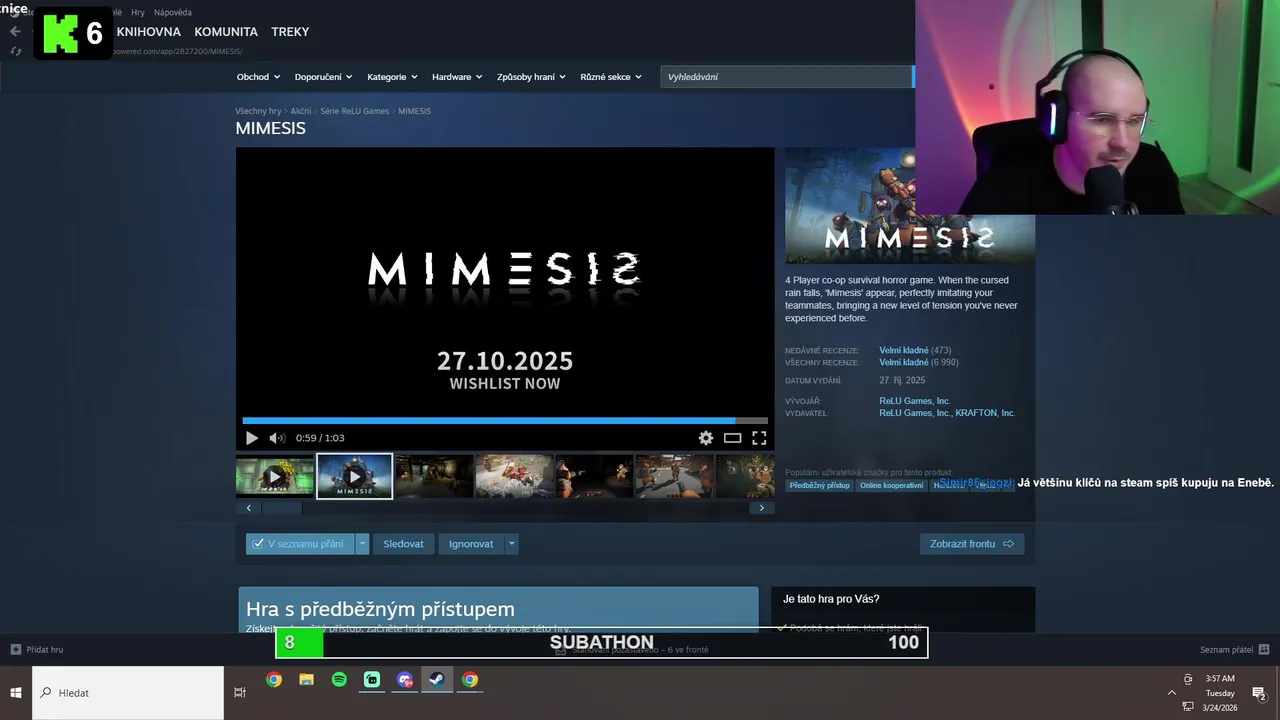Image resolution: width=1280 pixels, height=720 pixels.
Task: Open the TREKY tab
Action: (290, 32)
